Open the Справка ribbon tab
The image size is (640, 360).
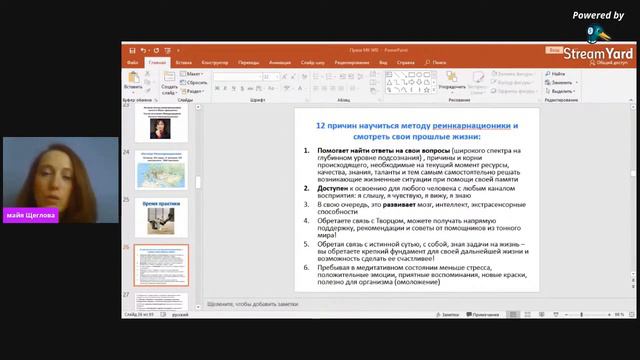(406, 62)
